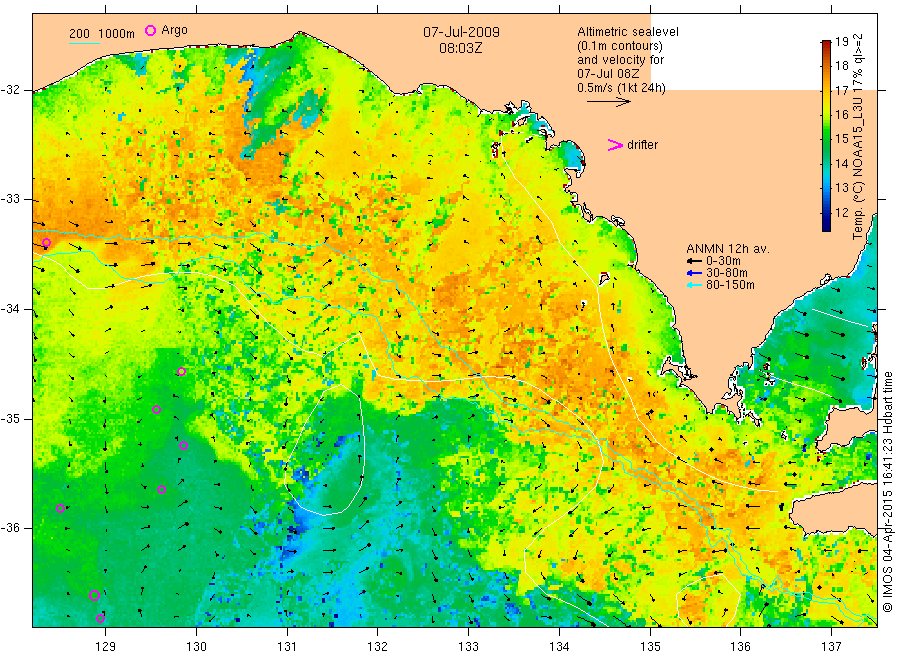Select the large Argo marker near 36.6°S, 128.9°E
Viewport: 900px width, 660px height.
tap(95, 596)
